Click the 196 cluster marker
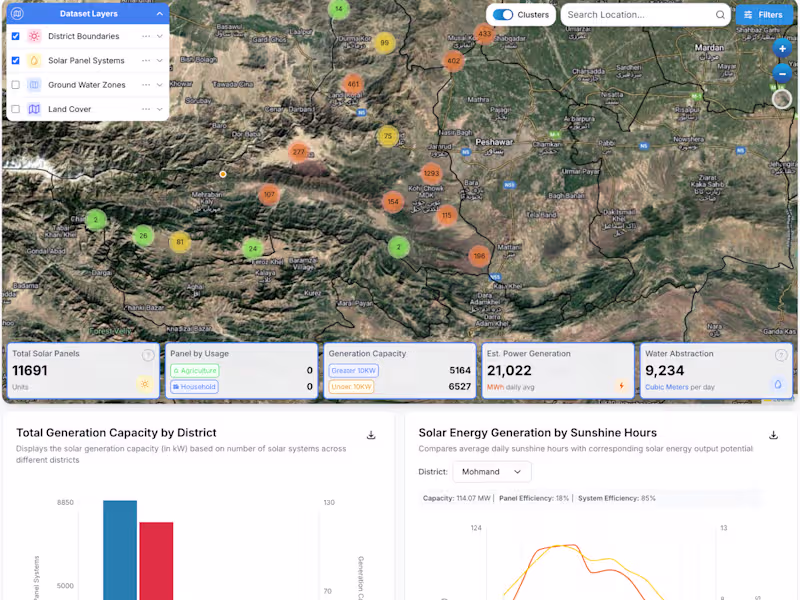 479,256
